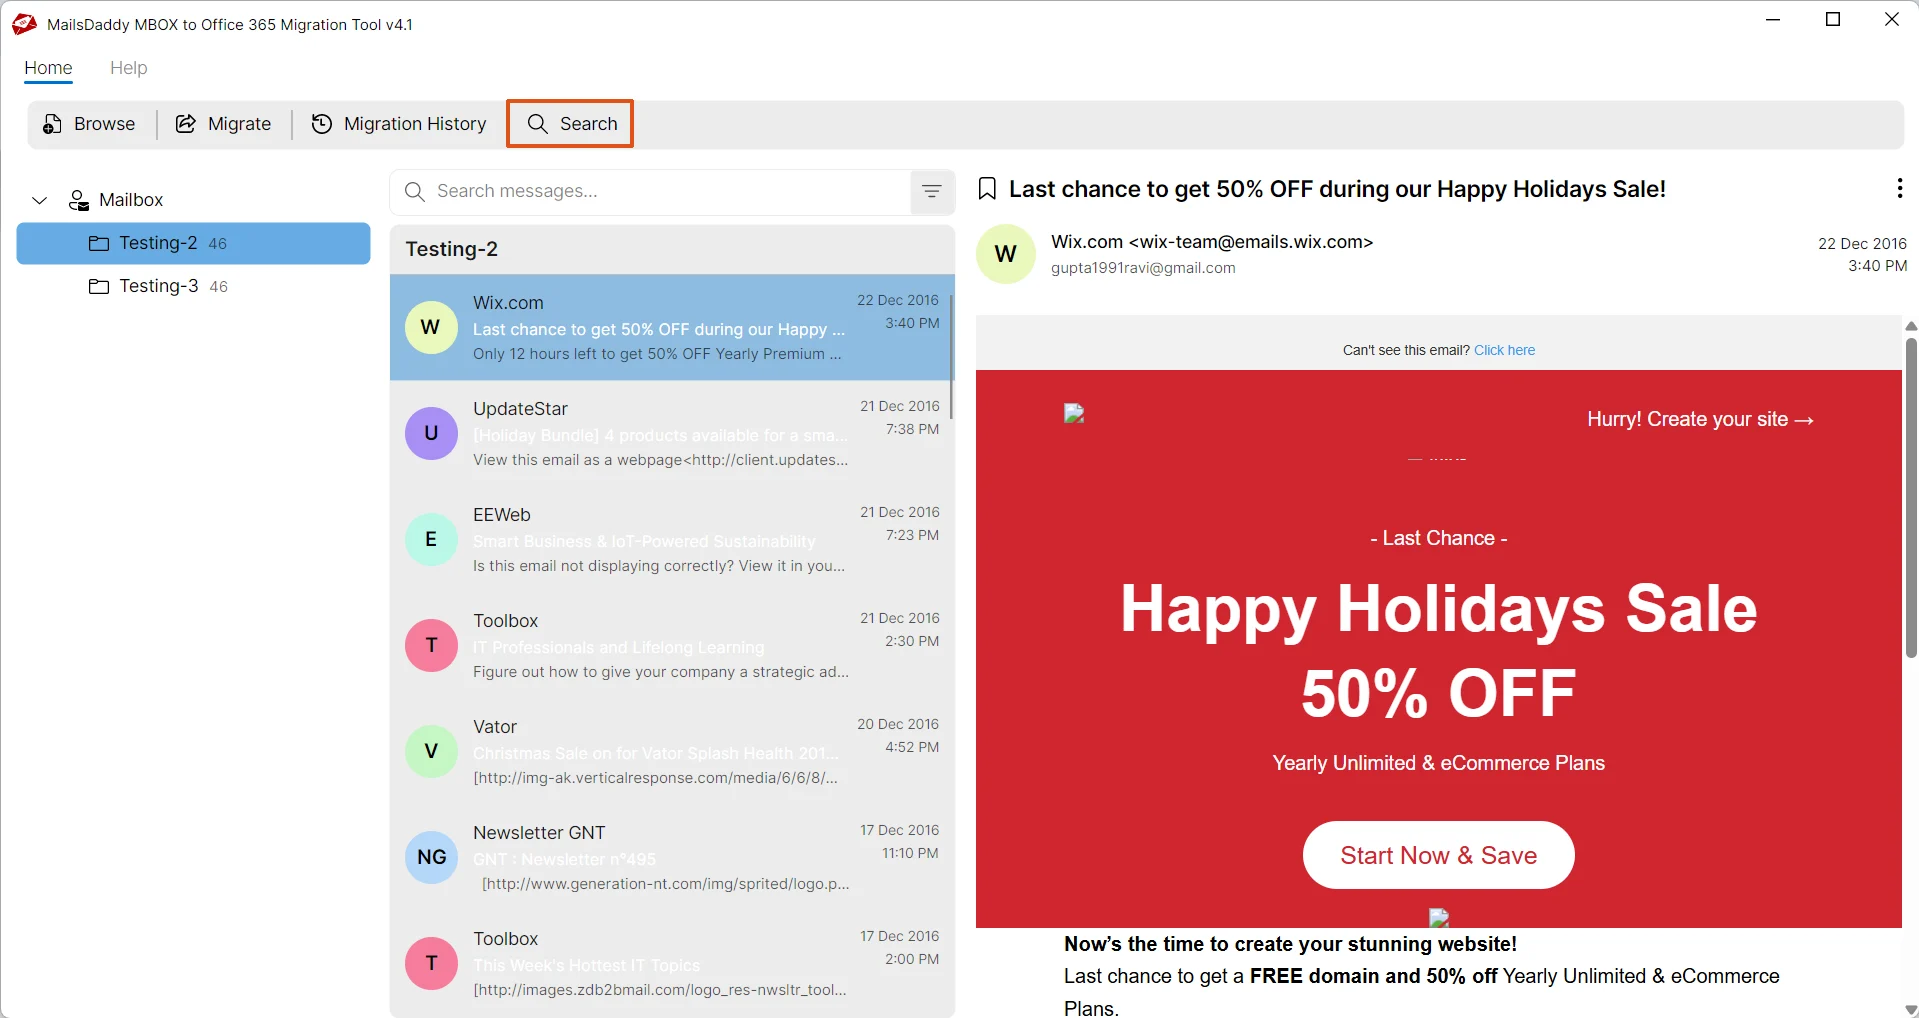Click the highlighted Search icon

(538, 123)
